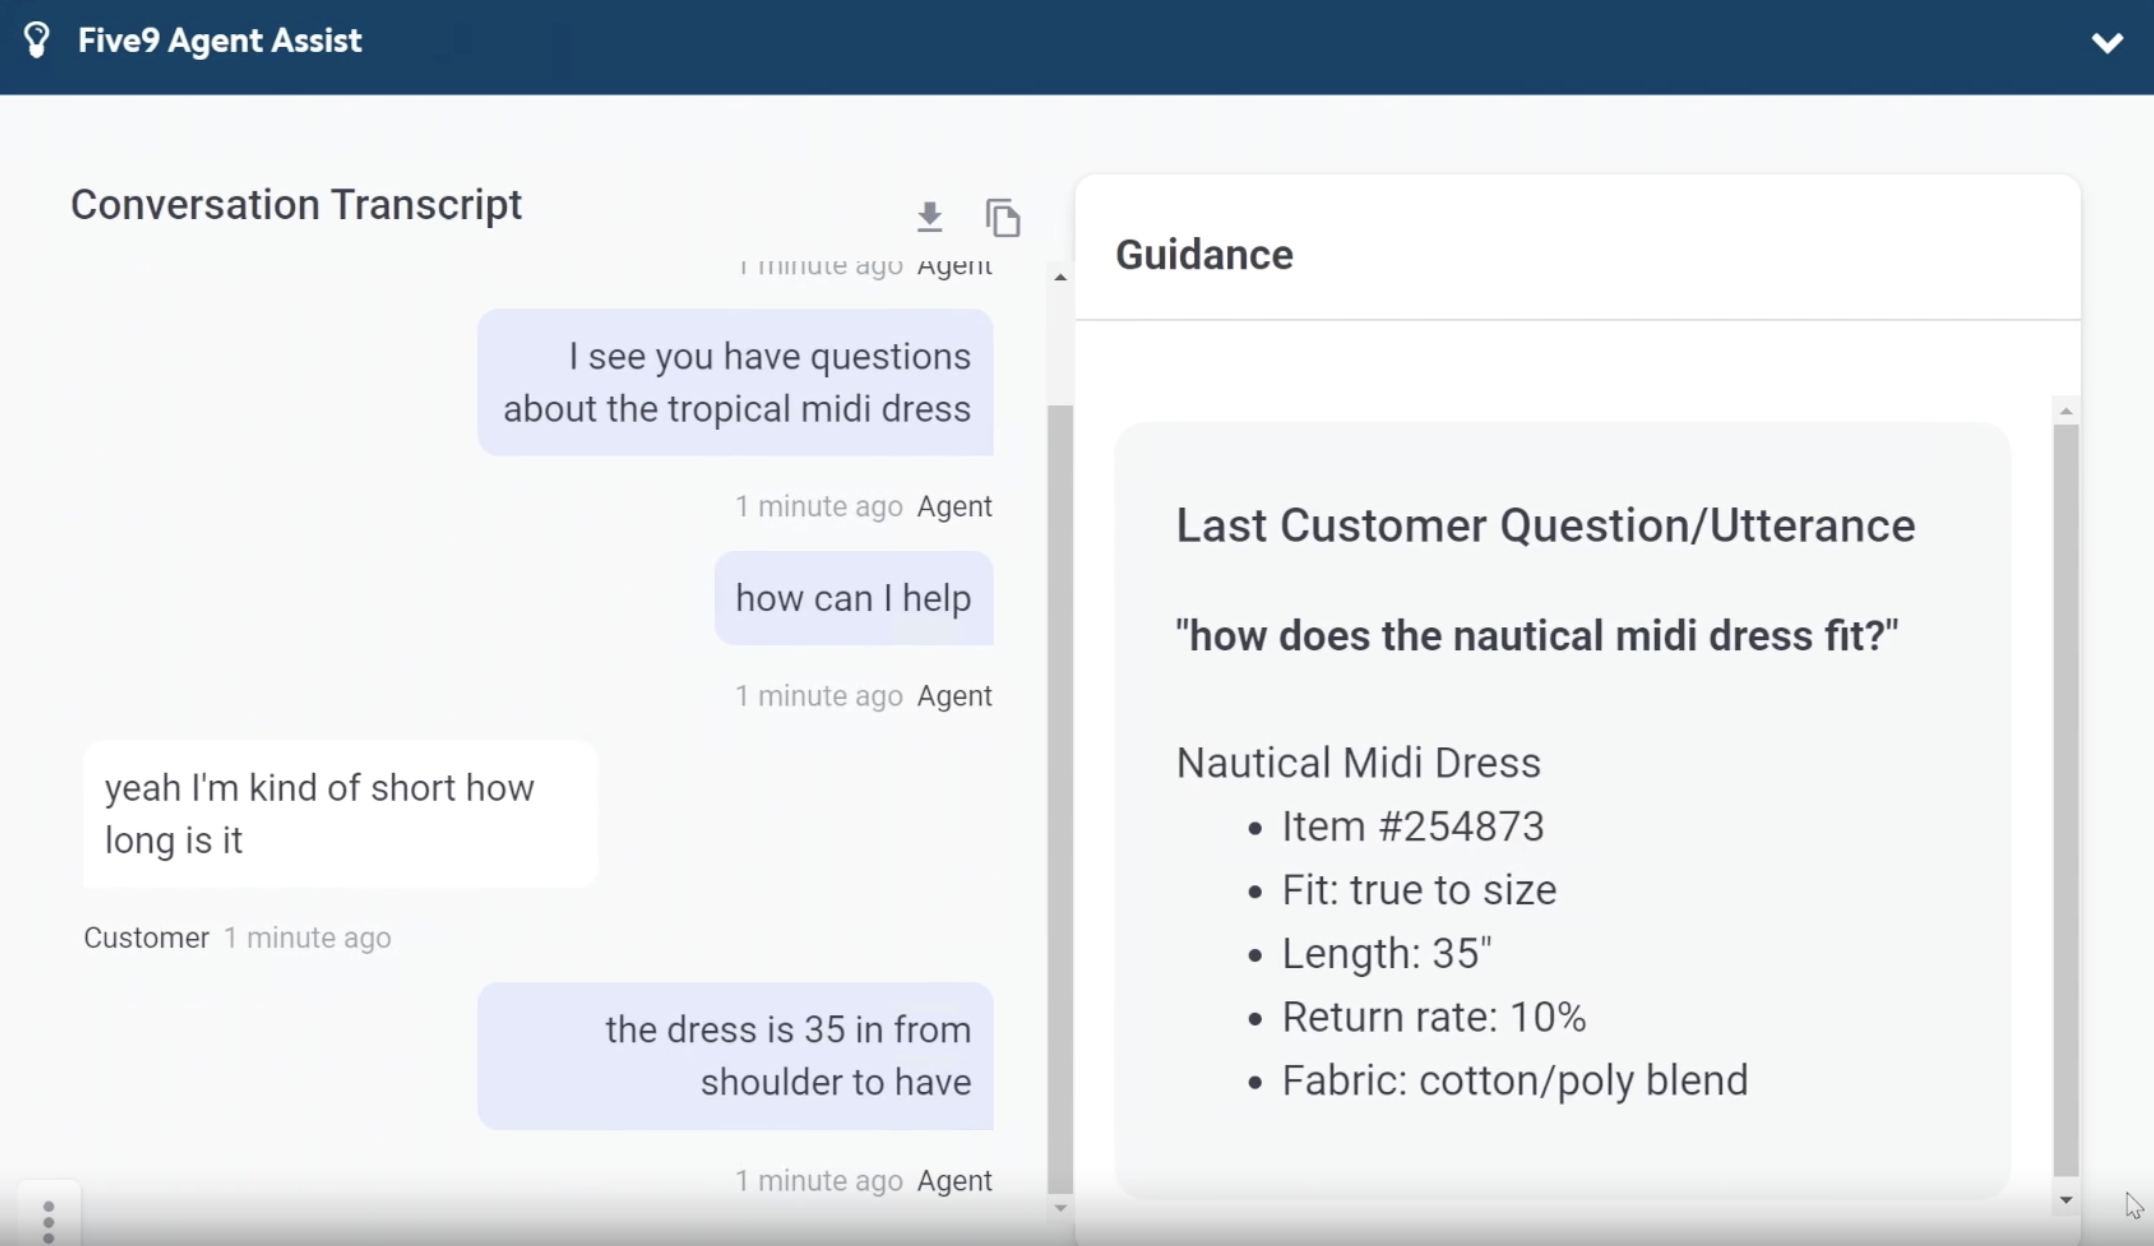
Task: Click the Guidance panel heading
Action: 1204,255
